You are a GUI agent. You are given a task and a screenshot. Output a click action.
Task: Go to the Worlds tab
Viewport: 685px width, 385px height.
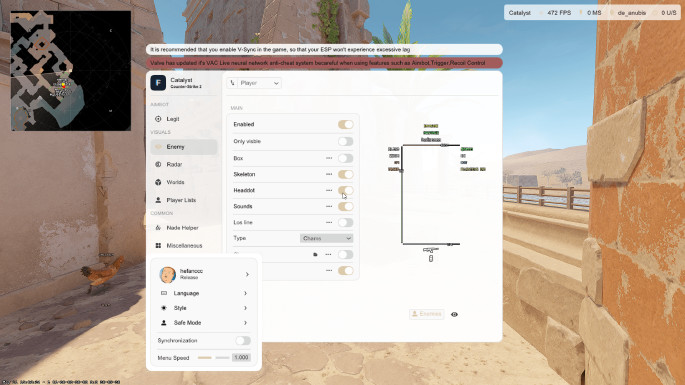click(183, 182)
